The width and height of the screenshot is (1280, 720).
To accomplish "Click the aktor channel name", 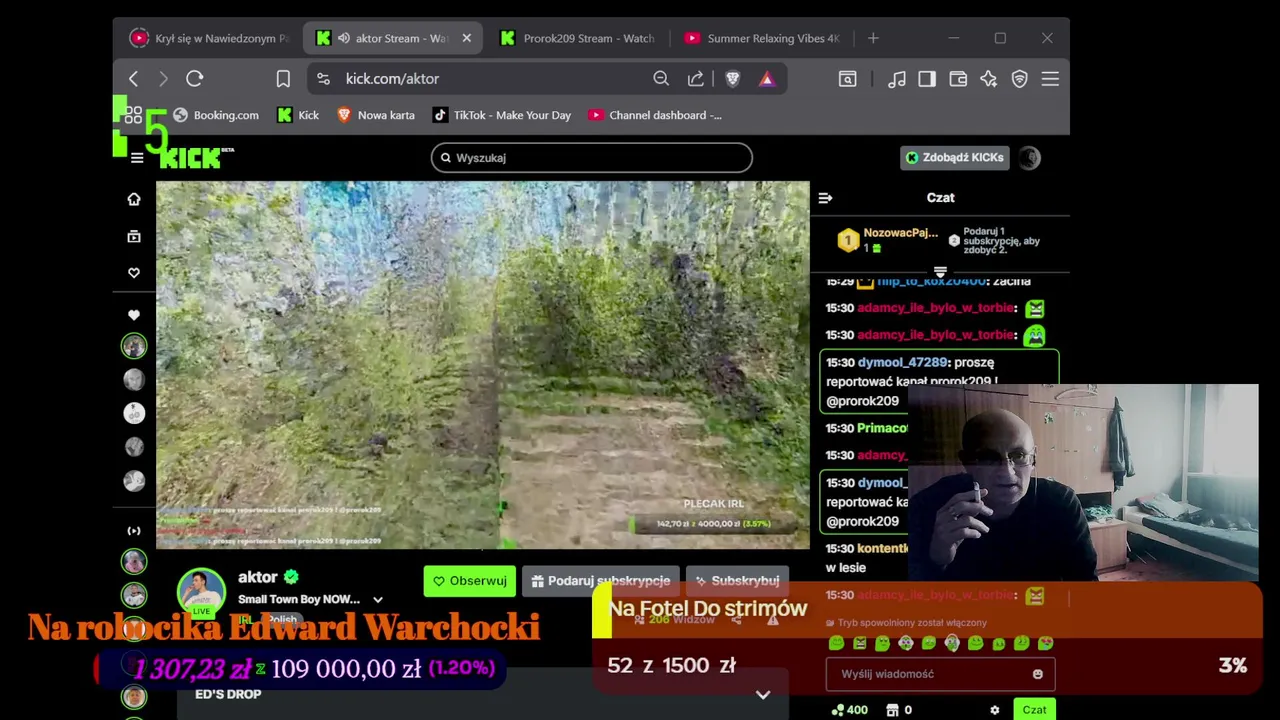I will point(257,577).
